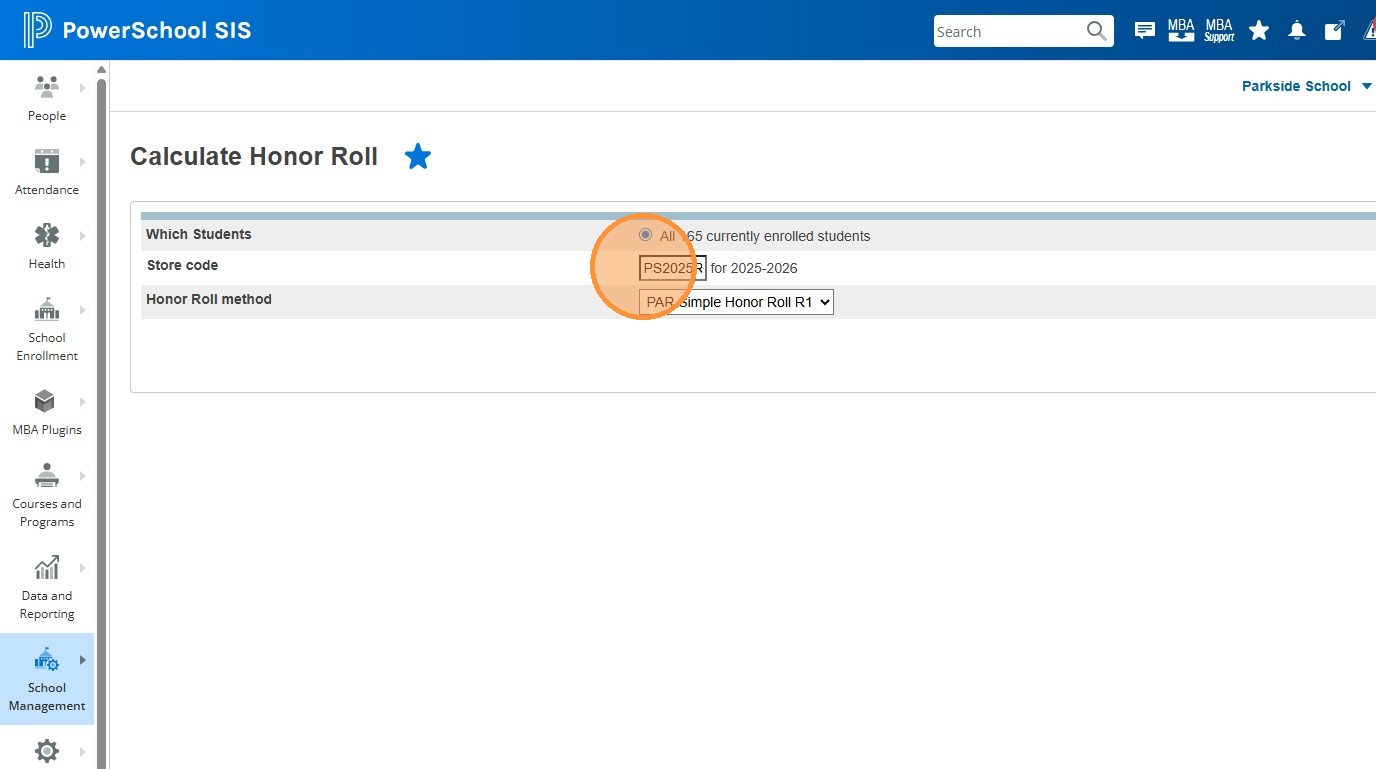Click the Store code label
Image resolution: width=1376 pixels, height=769 pixels.
(182, 265)
